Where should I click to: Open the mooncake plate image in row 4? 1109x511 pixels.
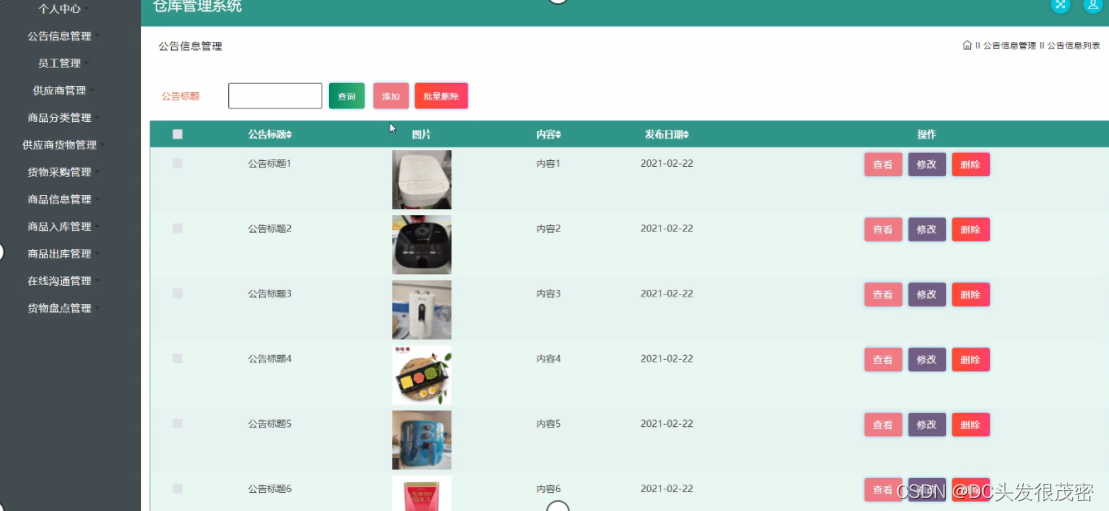click(422, 375)
